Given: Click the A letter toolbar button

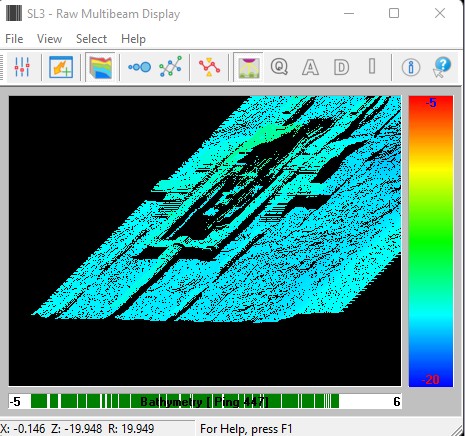Looking at the screenshot, I should (310, 67).
